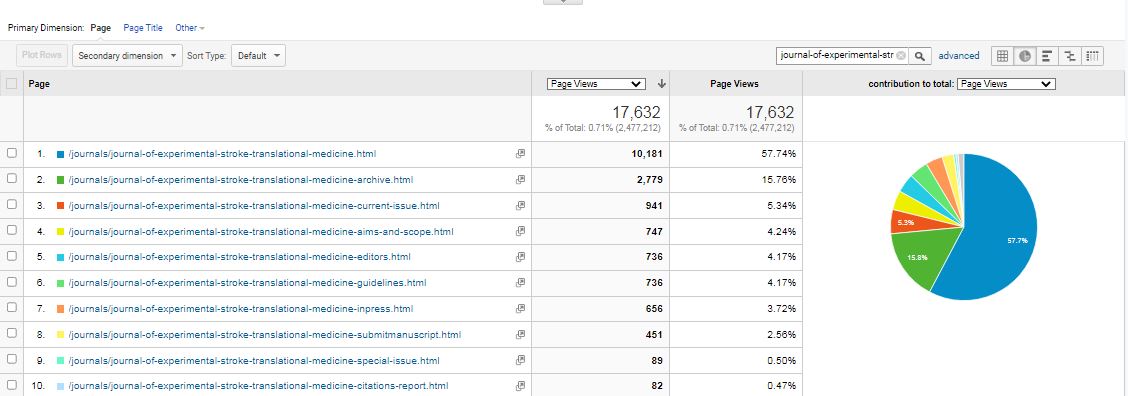Open the guidelines.html page in new window
This screenshot has height=396, width=1128.
point(520,282)
